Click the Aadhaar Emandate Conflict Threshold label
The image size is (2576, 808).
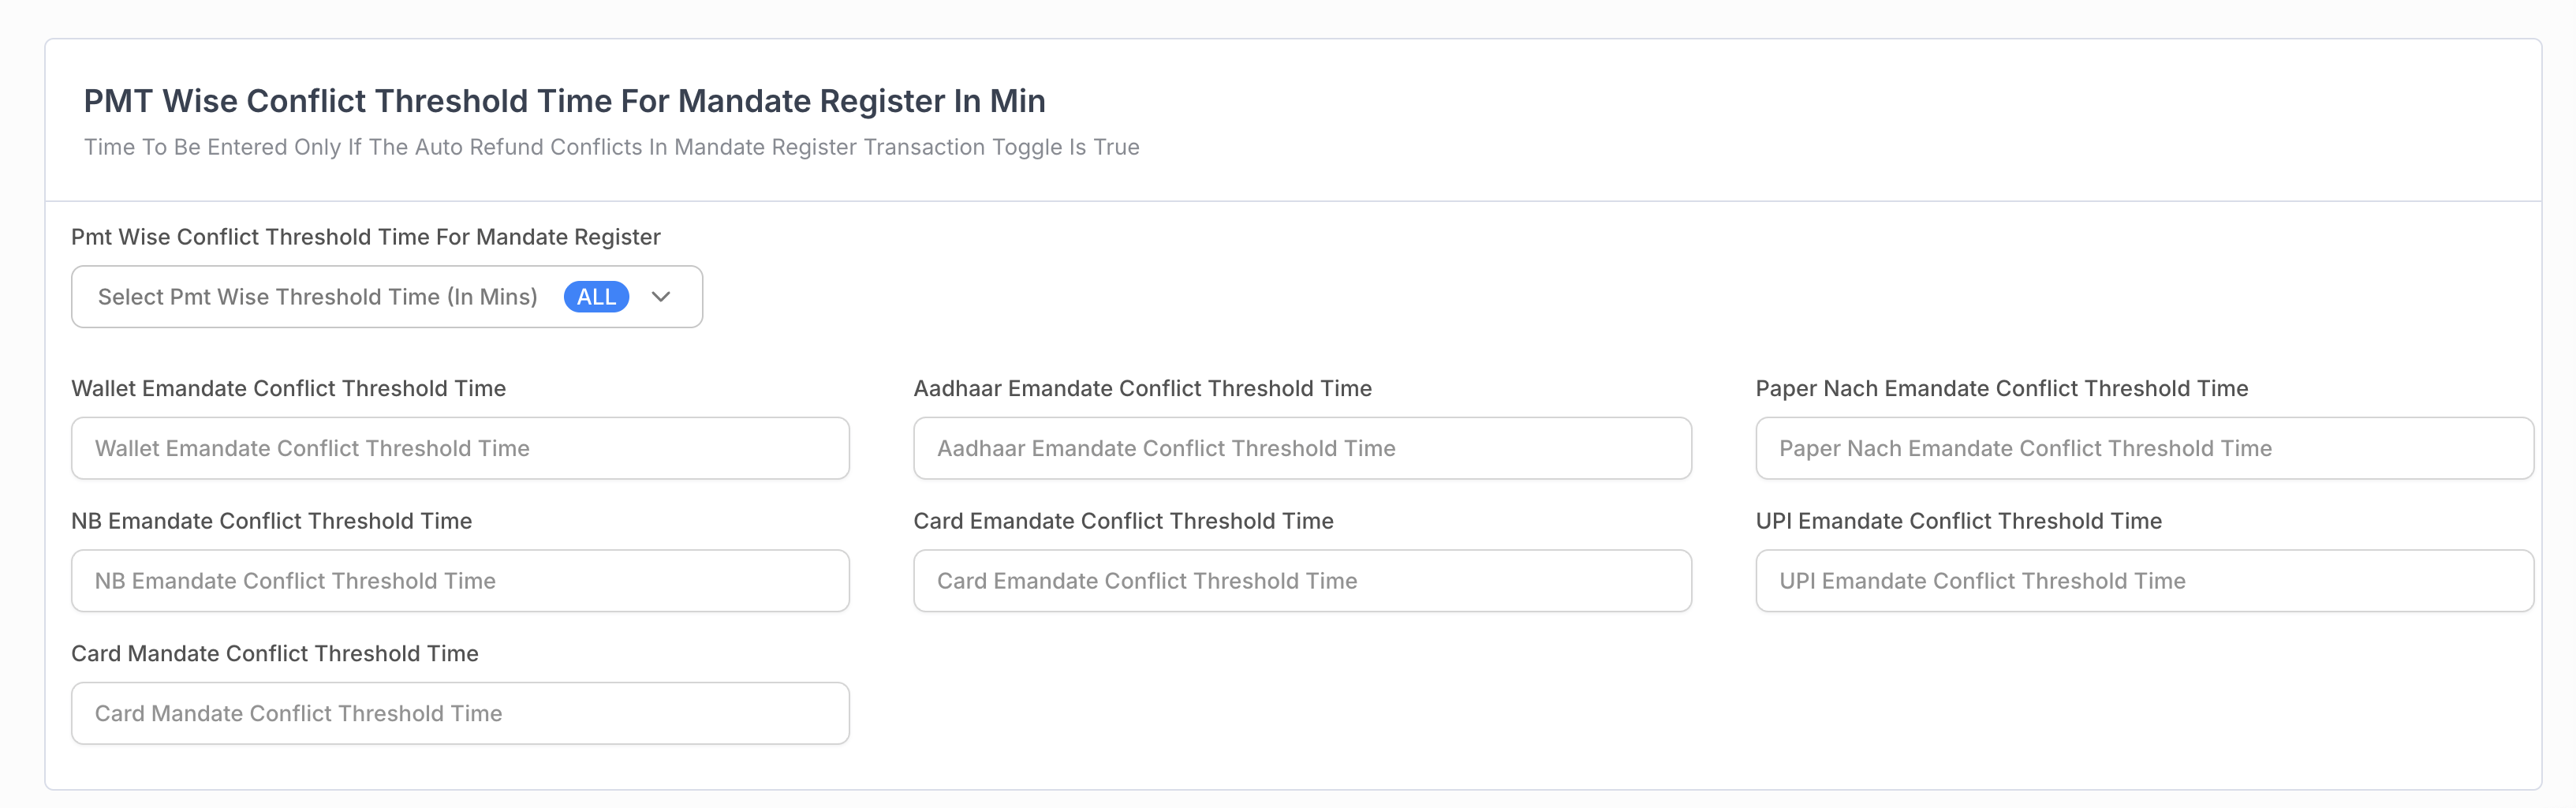coord(1143,388)
